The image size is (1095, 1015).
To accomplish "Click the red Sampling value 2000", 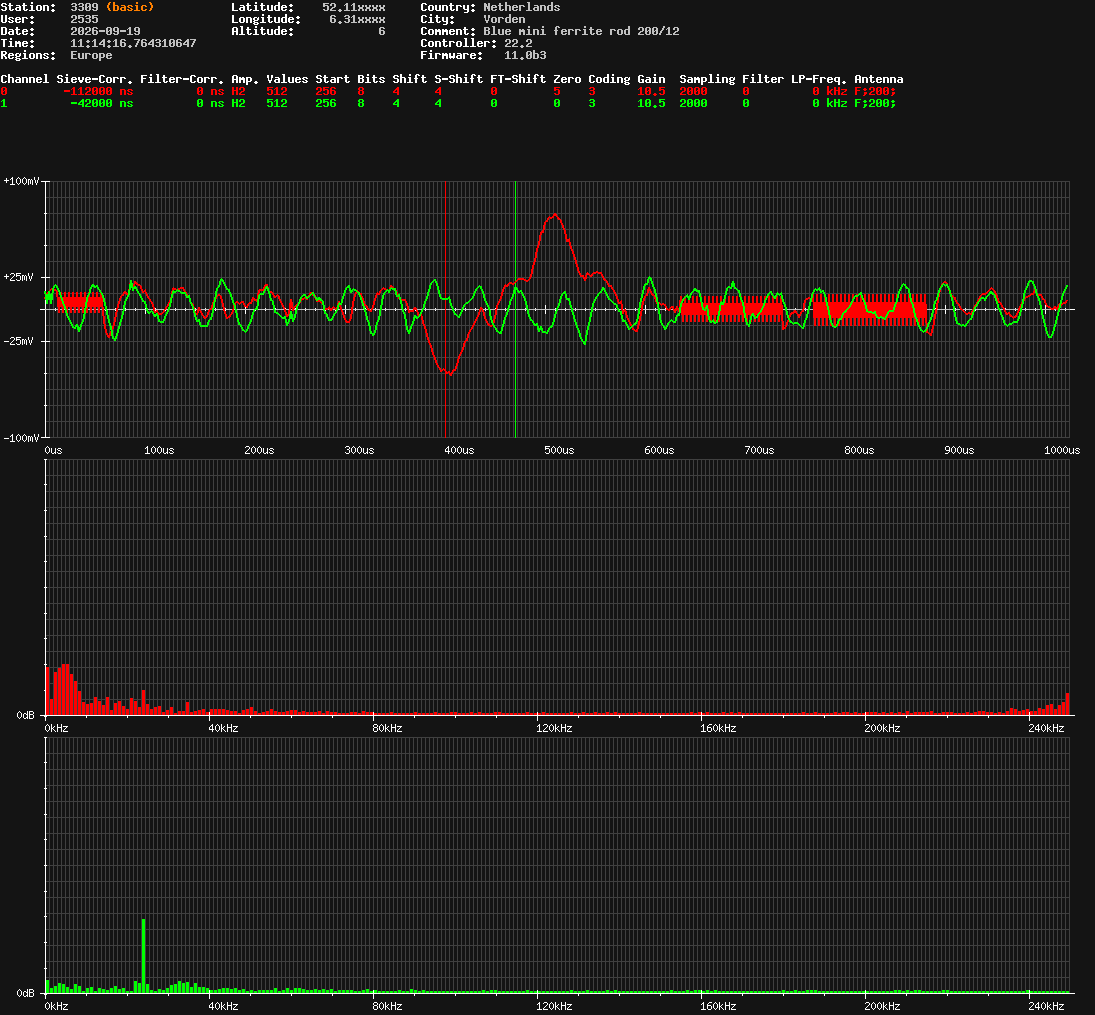I will 693,91.
